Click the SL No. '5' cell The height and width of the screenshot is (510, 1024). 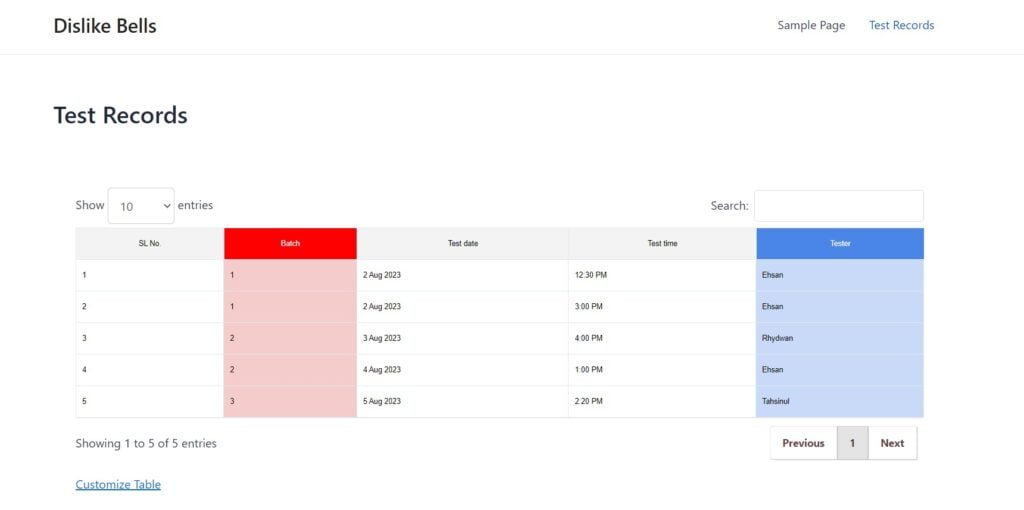[x=150, y=401]
